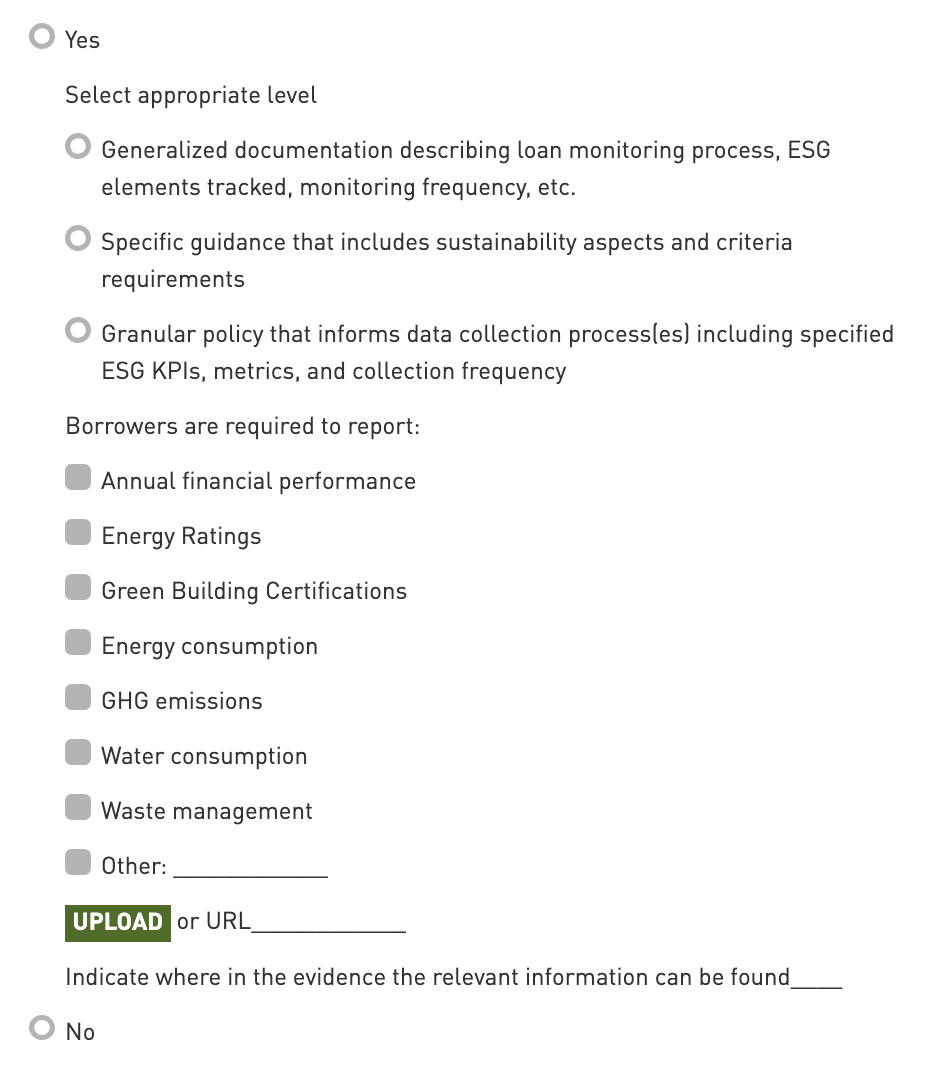
Task: Enable Green Building Certifications checkbox
Action: point(78,588)
